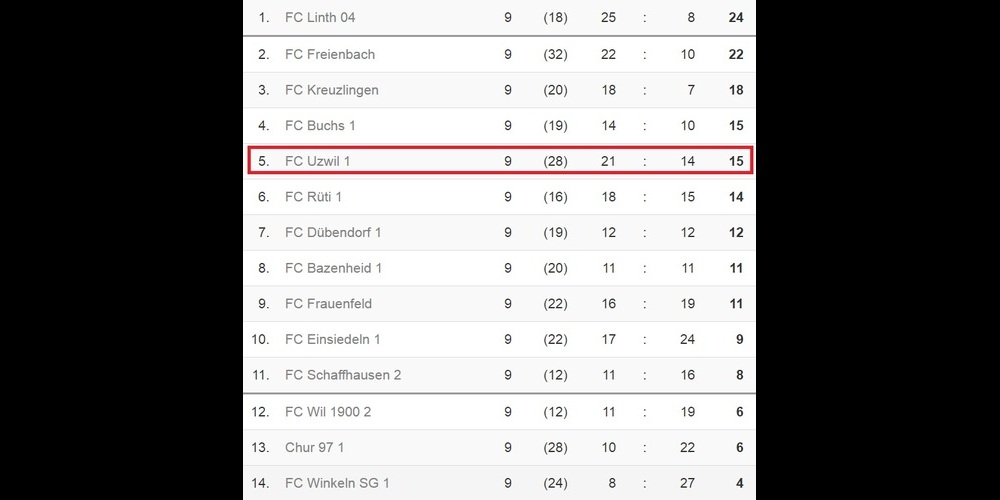Click rank number 5 in the red-outlined row
1000x500 pixels.
point(264,161)
